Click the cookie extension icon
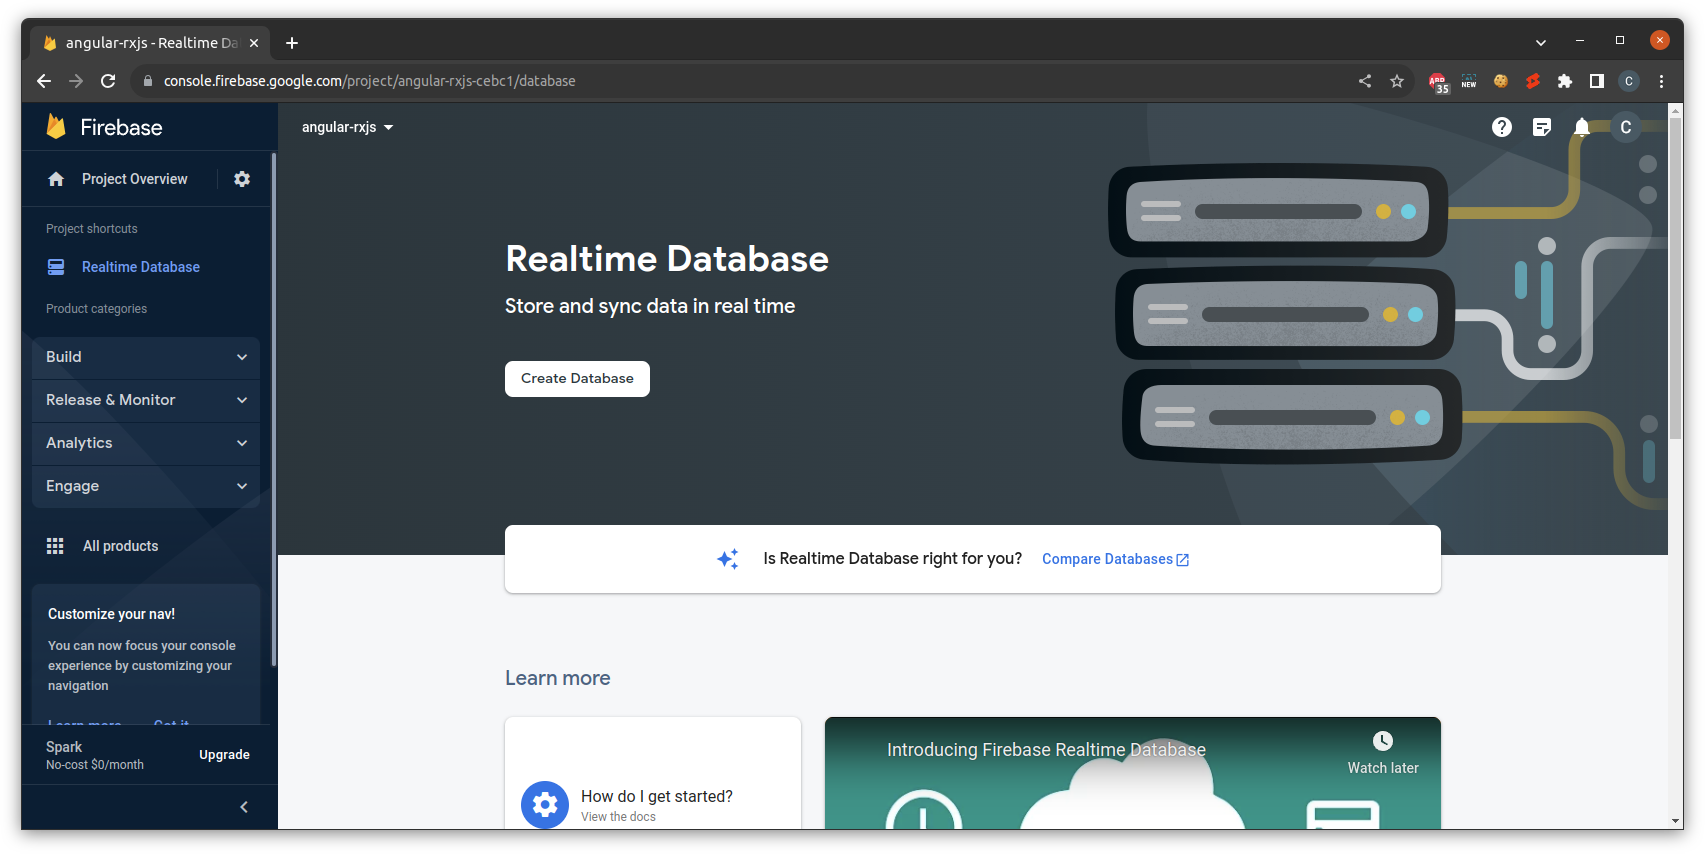This screenshot has width=1705, height=854. pyautogui.click(x=1501, y=81)
